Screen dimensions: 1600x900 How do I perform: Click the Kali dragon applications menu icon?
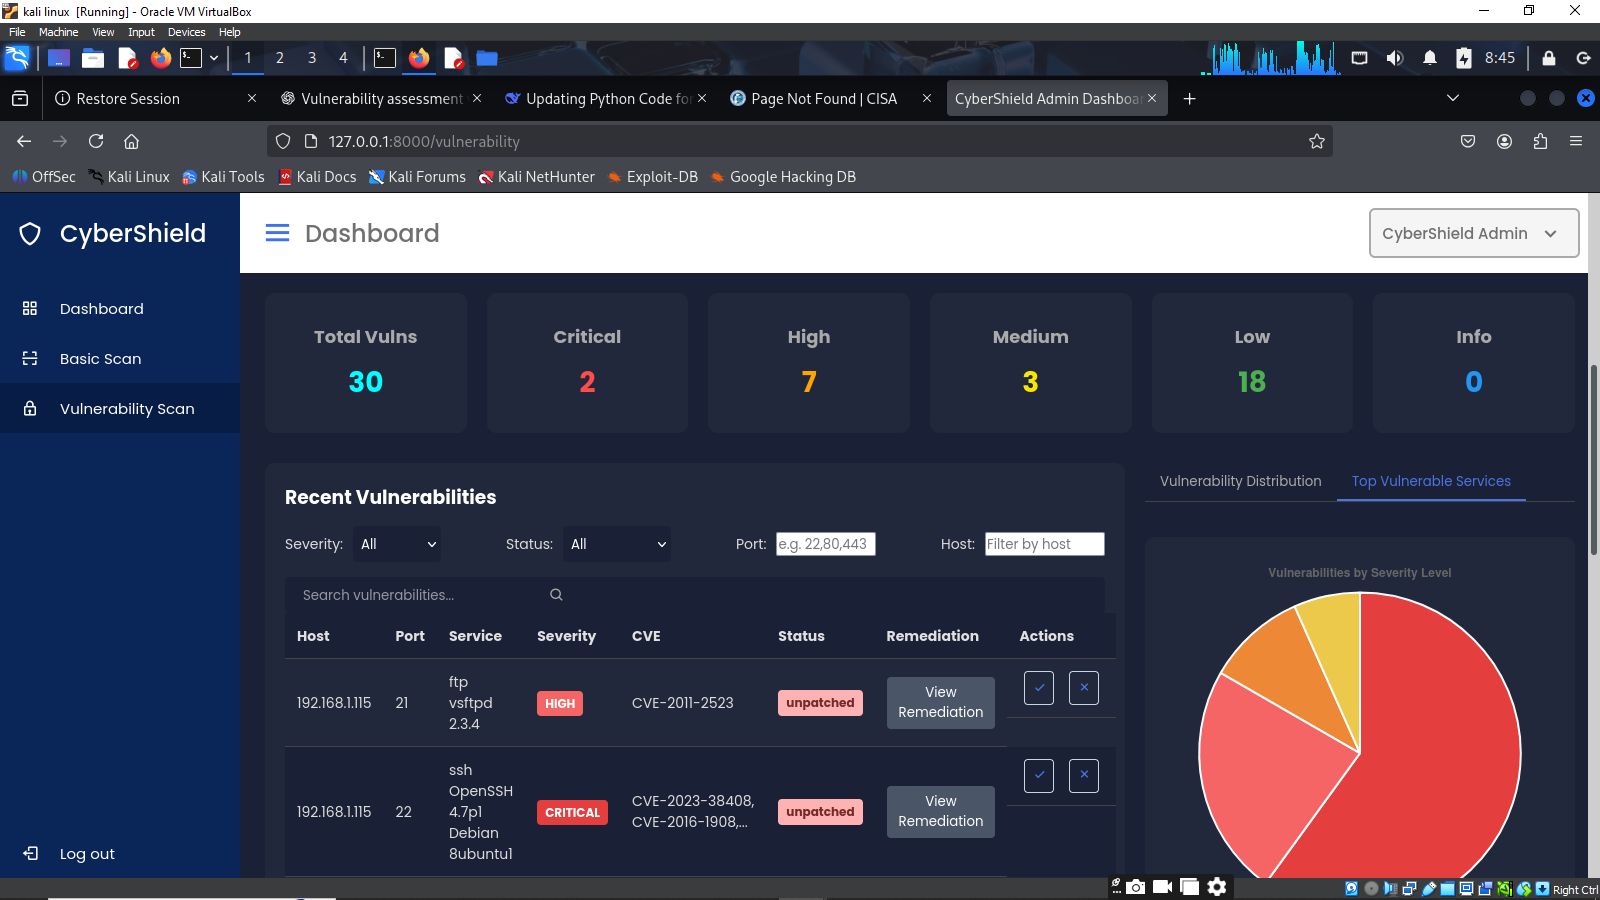tap(17, 58)
